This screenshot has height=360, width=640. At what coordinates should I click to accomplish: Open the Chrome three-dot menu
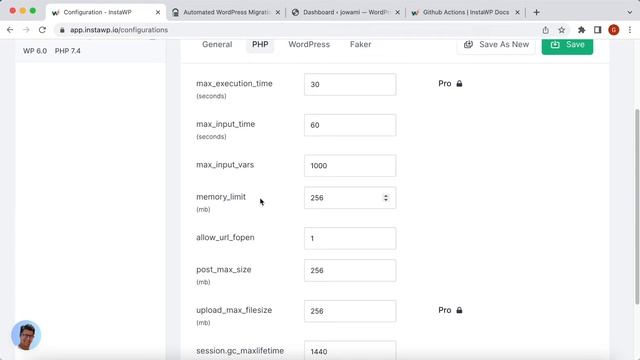[630, 30]
